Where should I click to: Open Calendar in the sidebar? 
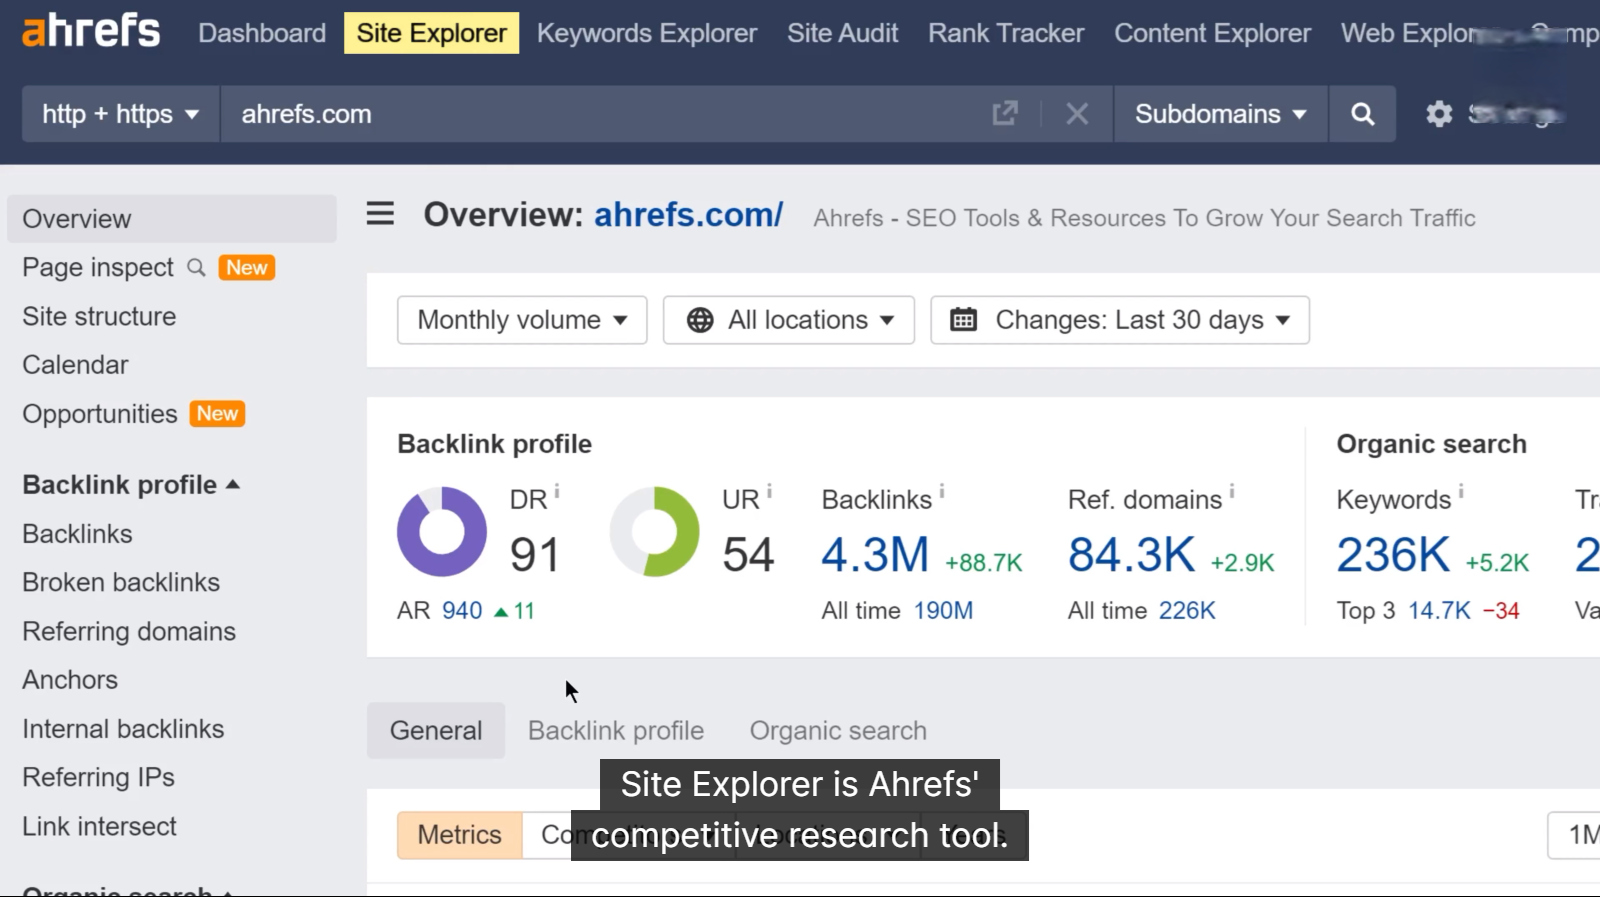pyautogui.click(x=75, y=365)
